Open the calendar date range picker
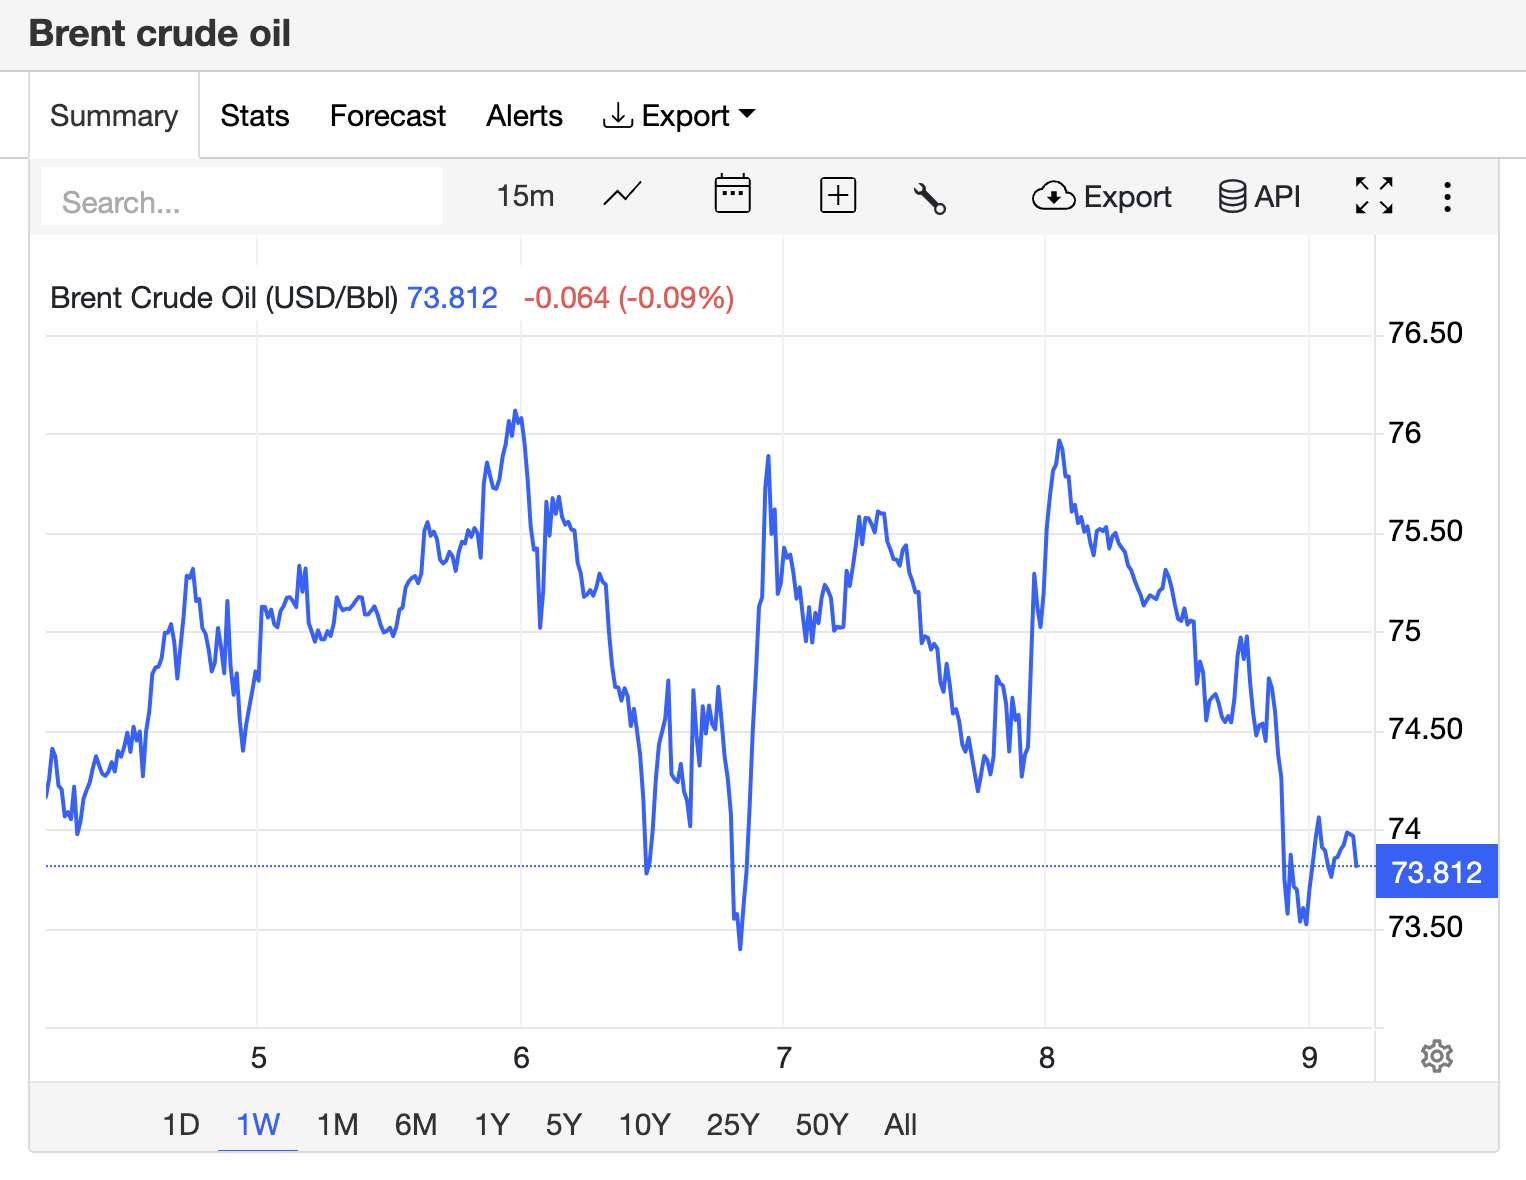 click(732, 194)
